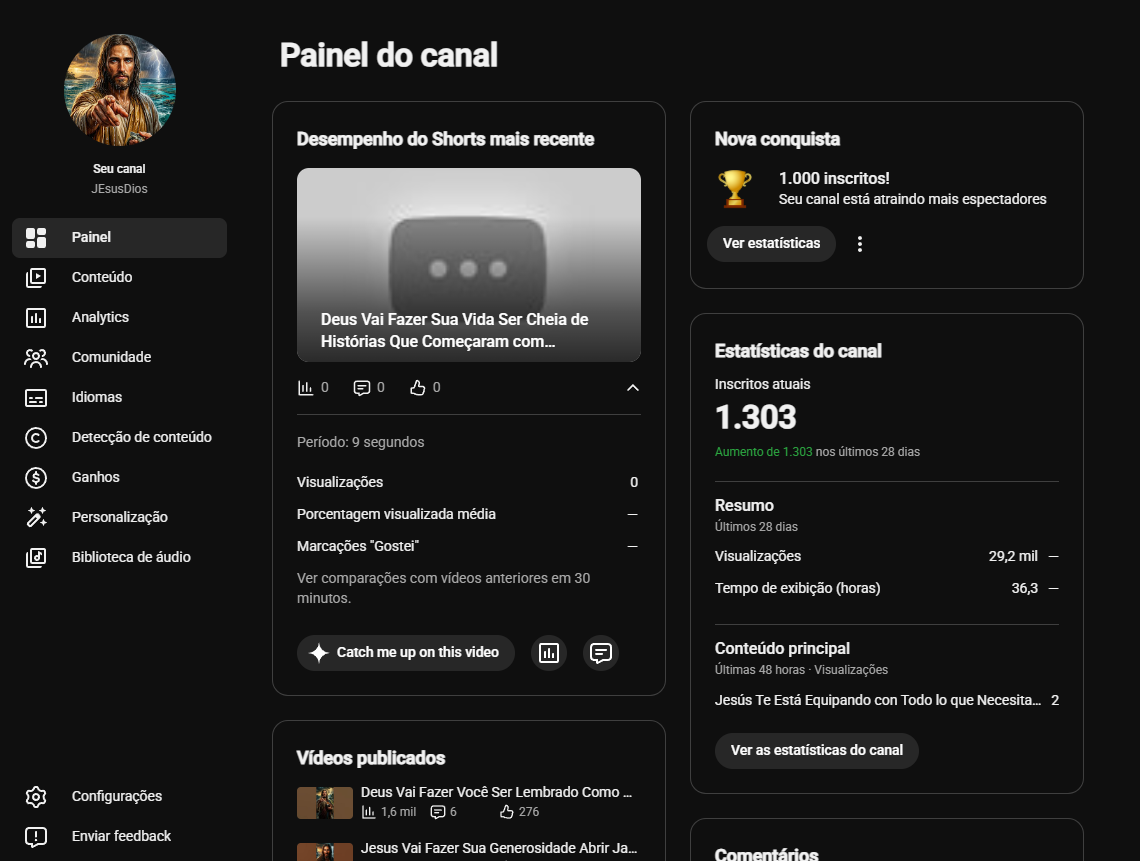
Task: Open the three-dot menu beside Ver estatísticas
Action: click(859, 244)
